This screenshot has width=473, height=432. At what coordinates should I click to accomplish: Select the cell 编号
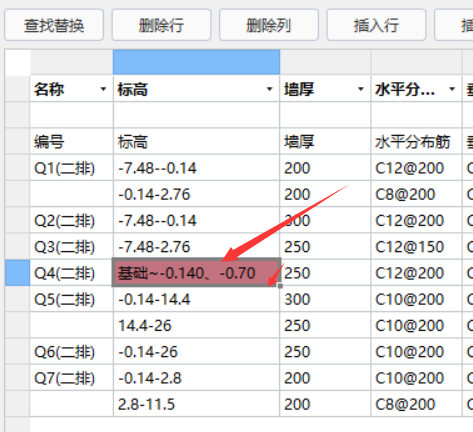(x=72, y=142)
